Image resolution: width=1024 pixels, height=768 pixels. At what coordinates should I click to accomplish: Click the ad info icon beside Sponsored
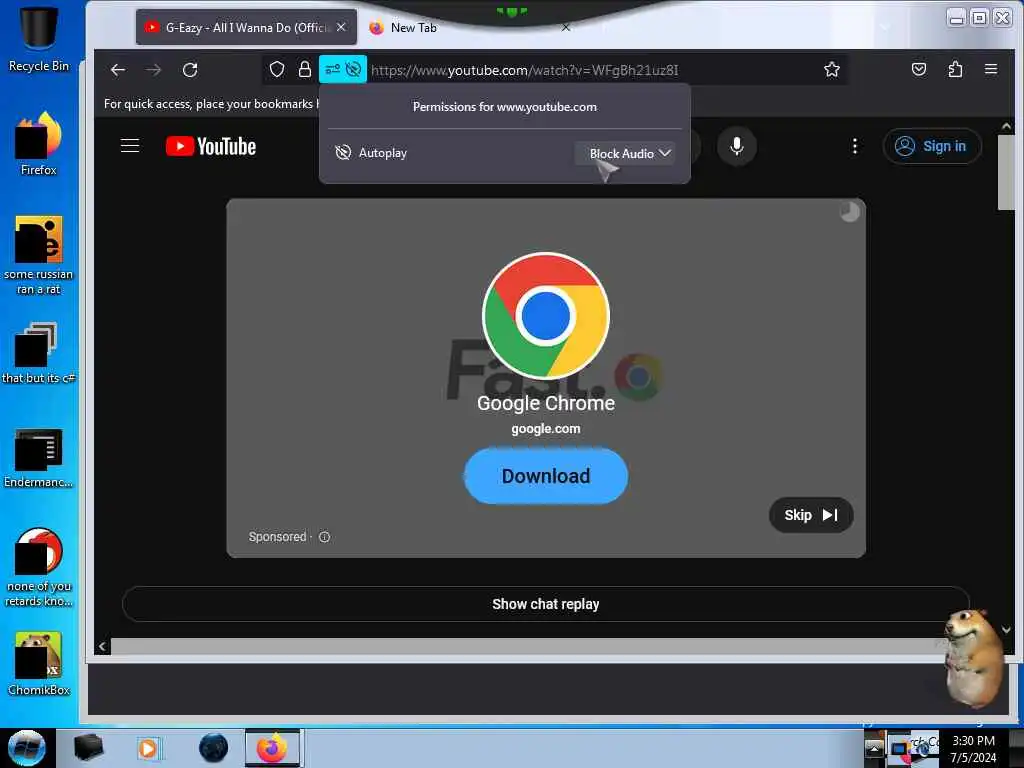325,537
